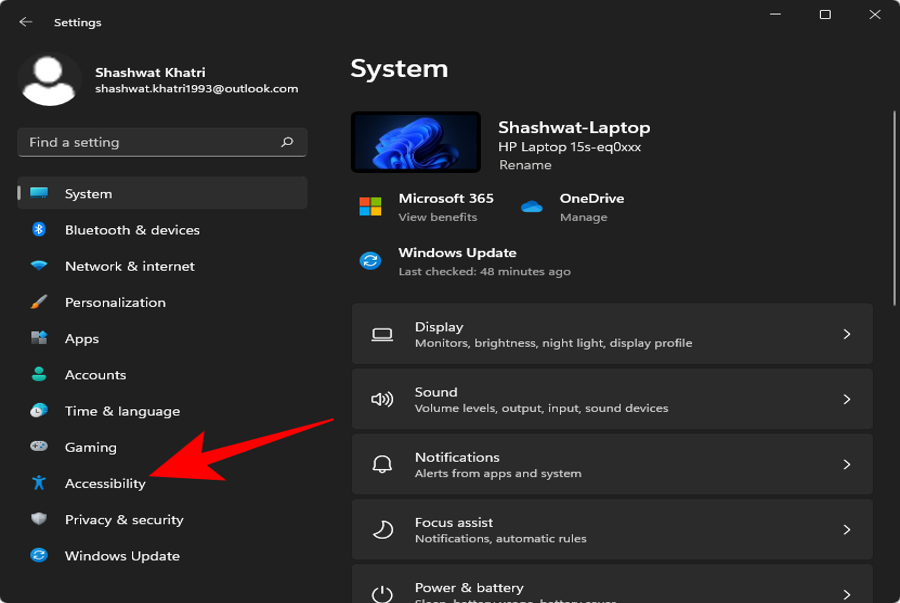The width and height of the screenshot is (900, 603).
Task: Open Windows Update in the sidebar
Action: click(162, 555)
